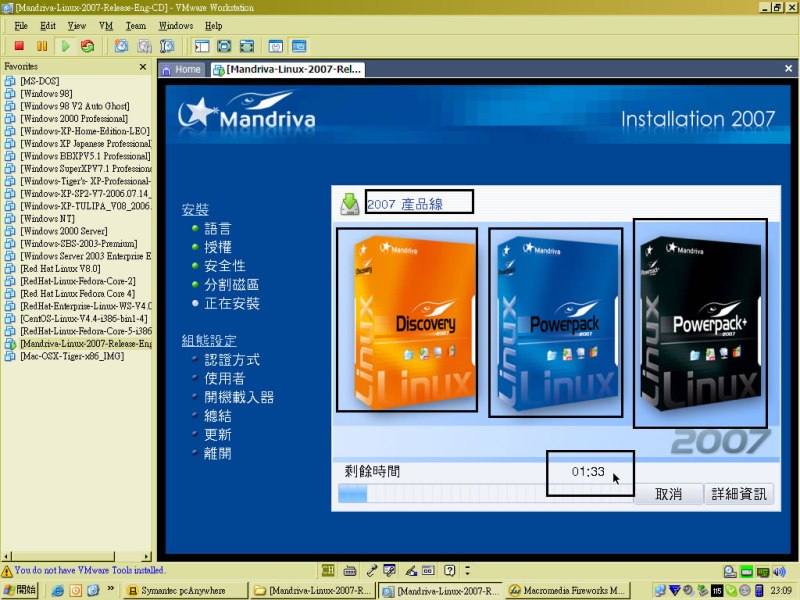Open the VM menu
The image size is (800, 600).
click(106, 26)
